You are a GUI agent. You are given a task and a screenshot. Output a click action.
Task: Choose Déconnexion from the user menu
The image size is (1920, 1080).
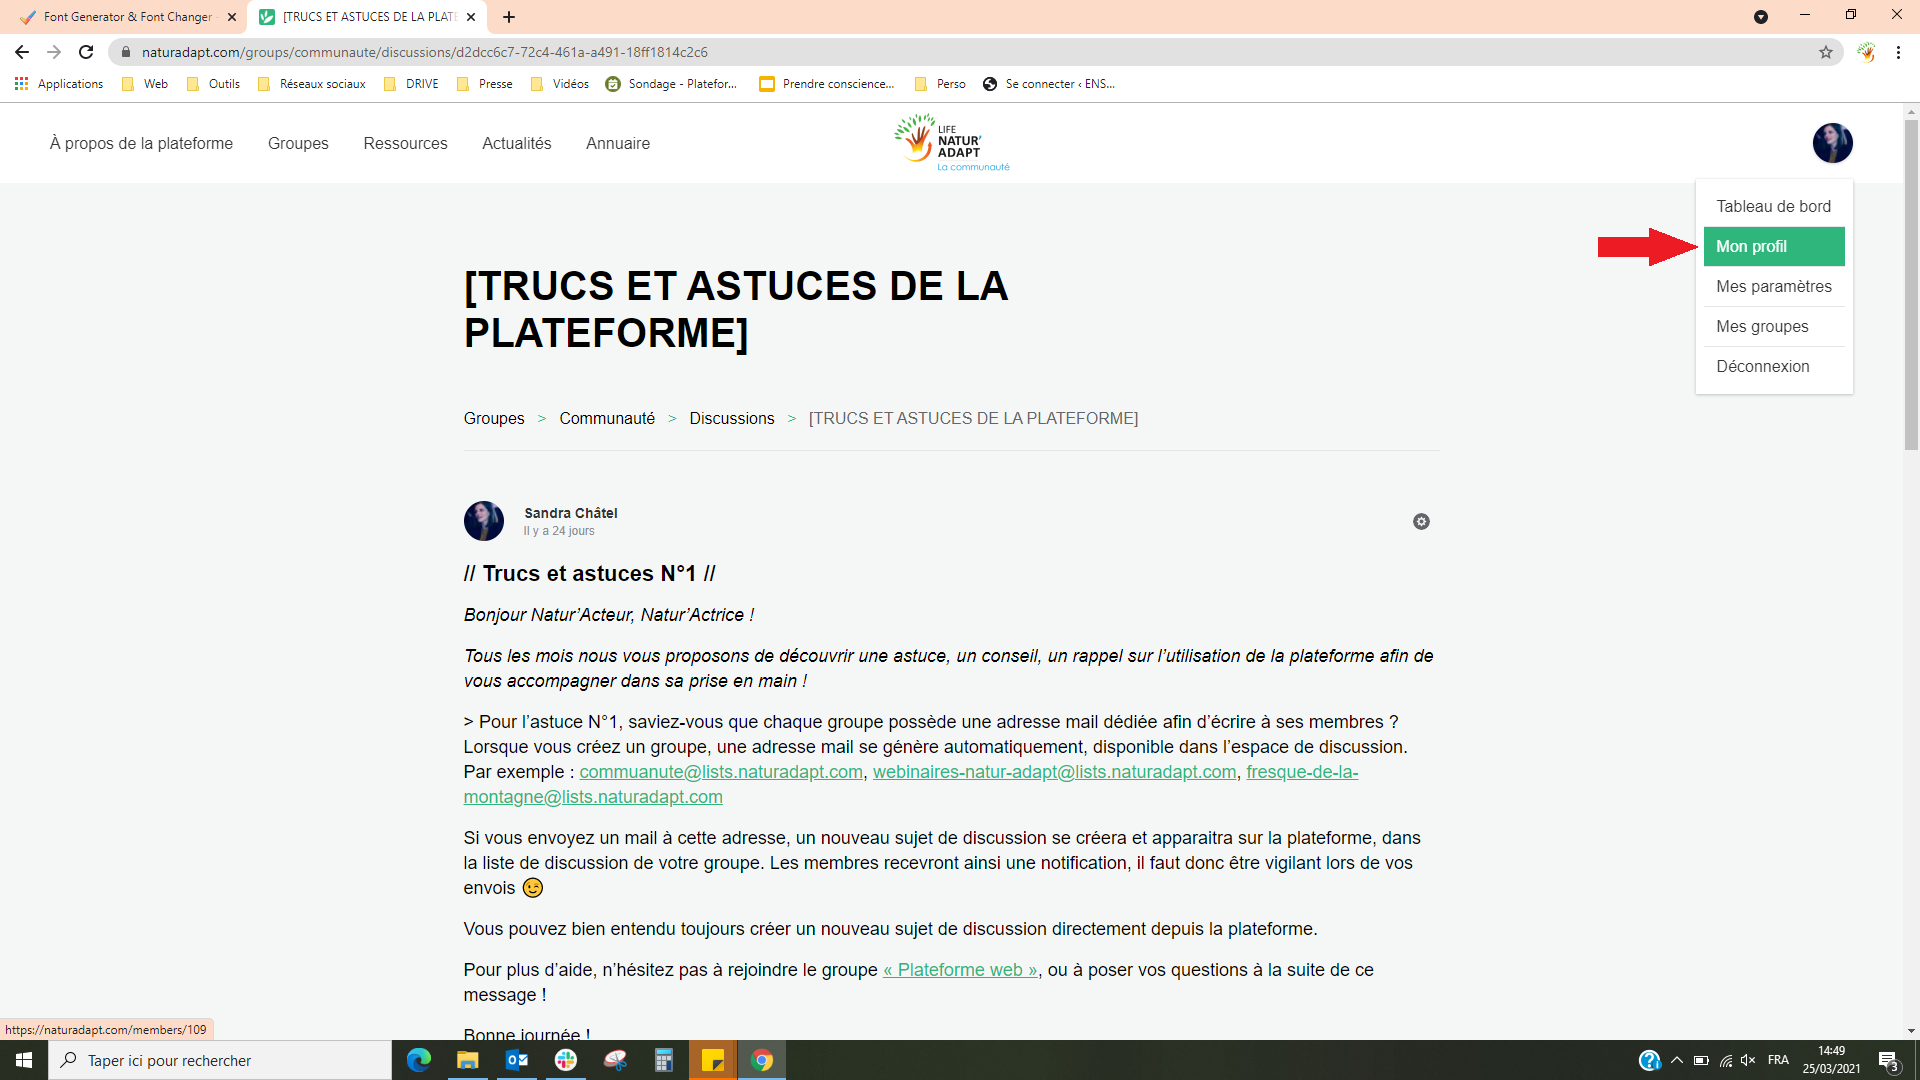pyautogui.click(x=1762, y=366)
